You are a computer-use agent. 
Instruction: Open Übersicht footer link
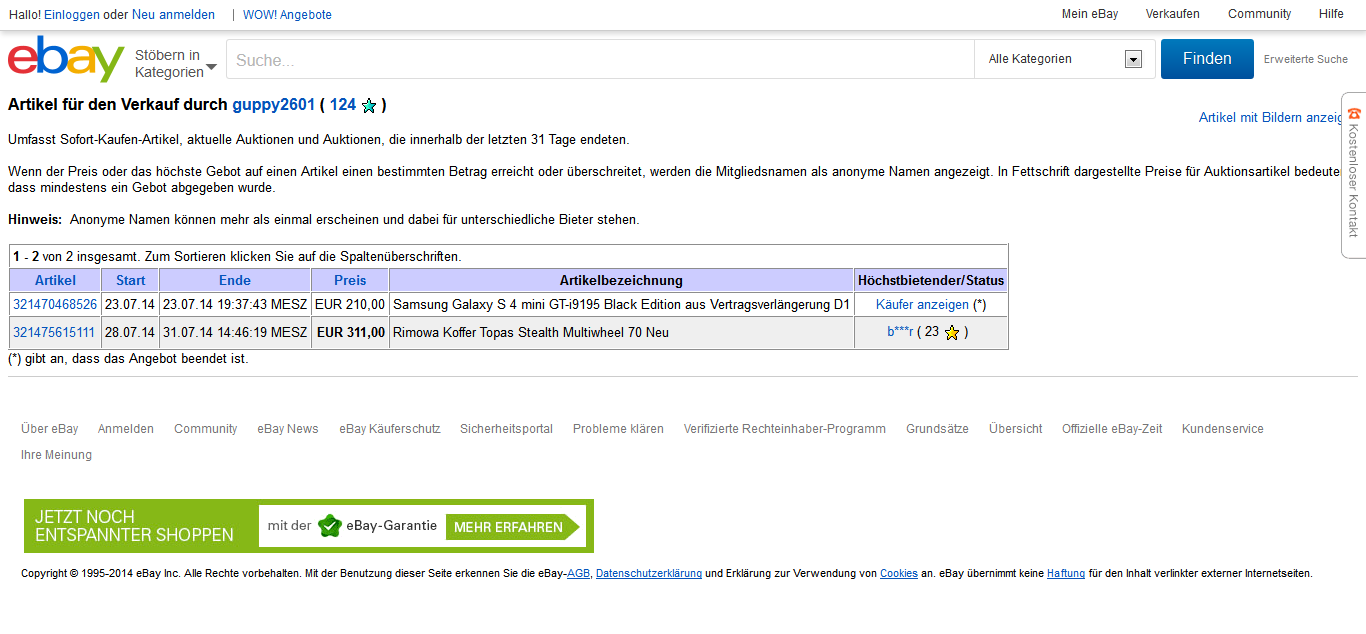(x=1016, y=429)
